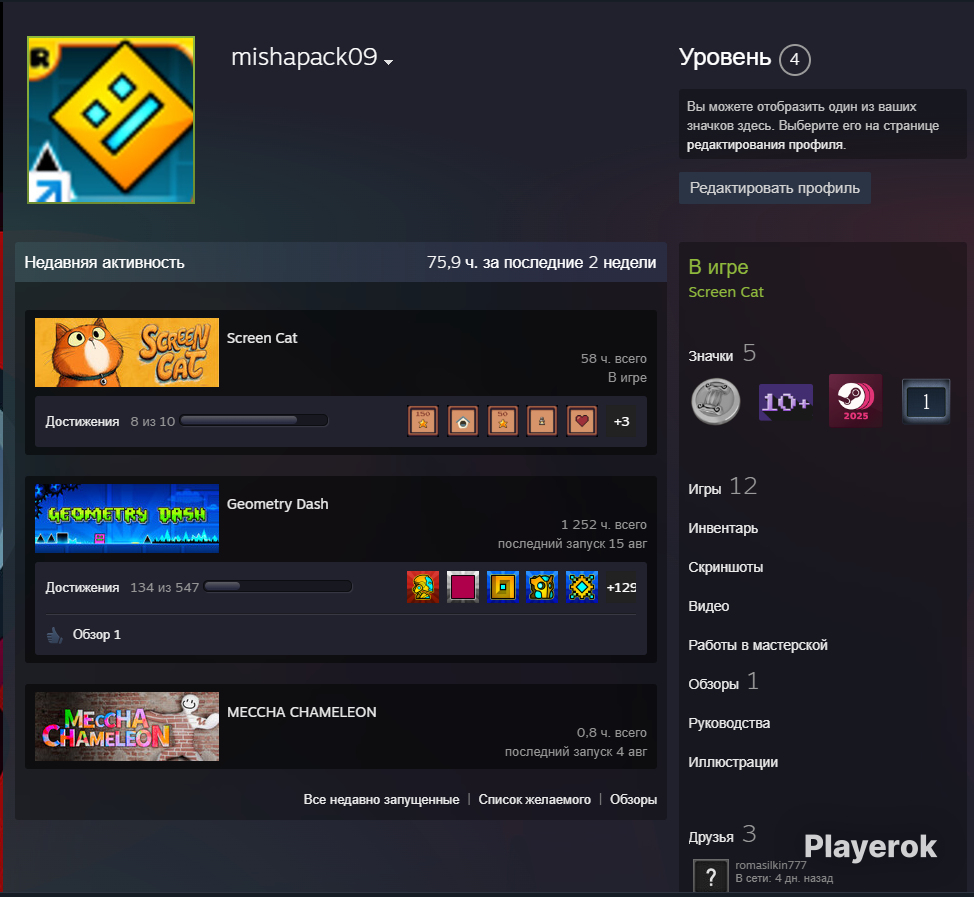Open the Geometry Dash title link
The height and width of the screenshot is (897, 974).
point(277,504)
